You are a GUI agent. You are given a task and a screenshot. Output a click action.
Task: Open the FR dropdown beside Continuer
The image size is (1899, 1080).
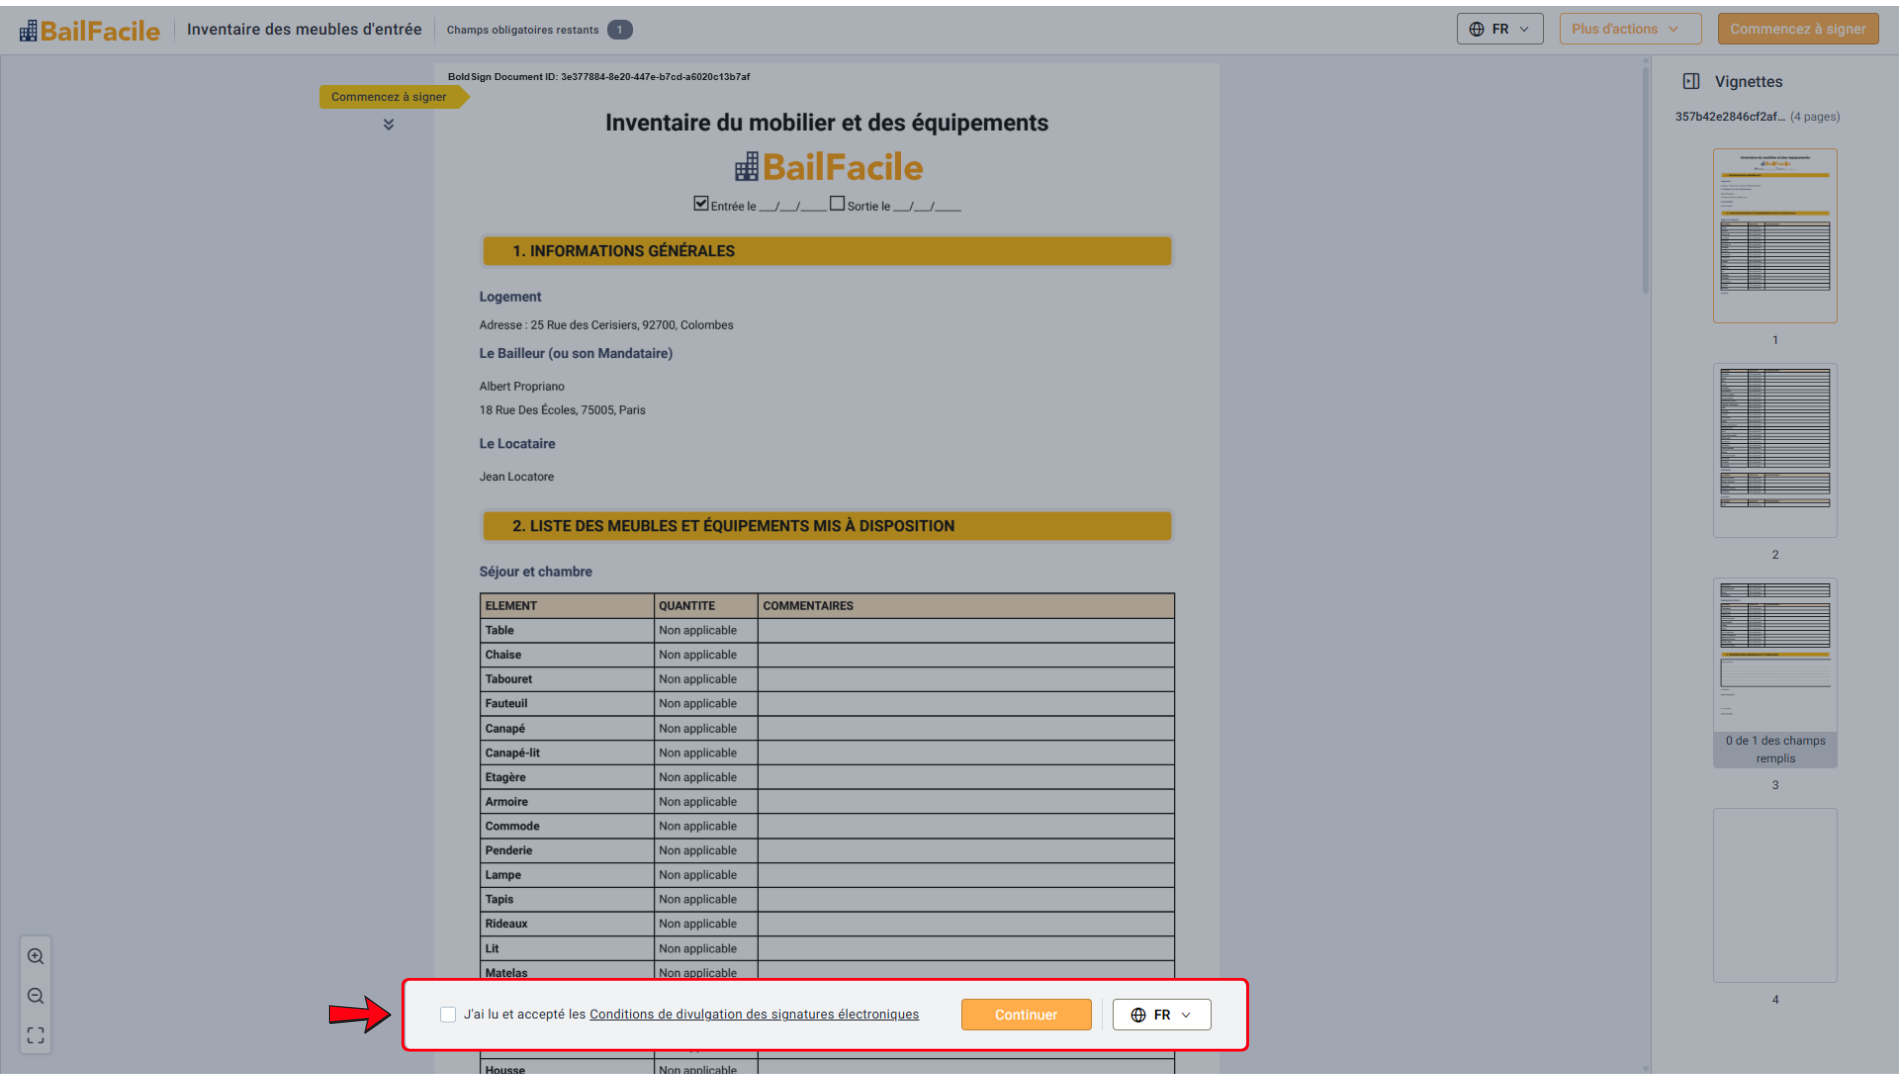[1161, 1015]
